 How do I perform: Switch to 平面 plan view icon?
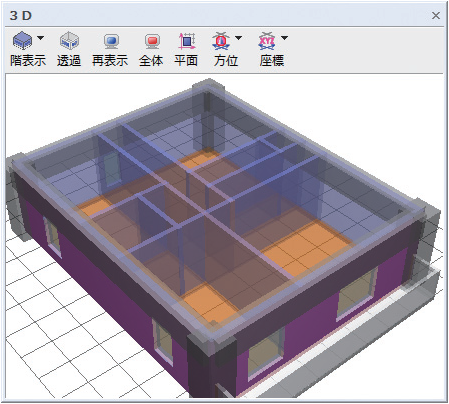[187, 41]
